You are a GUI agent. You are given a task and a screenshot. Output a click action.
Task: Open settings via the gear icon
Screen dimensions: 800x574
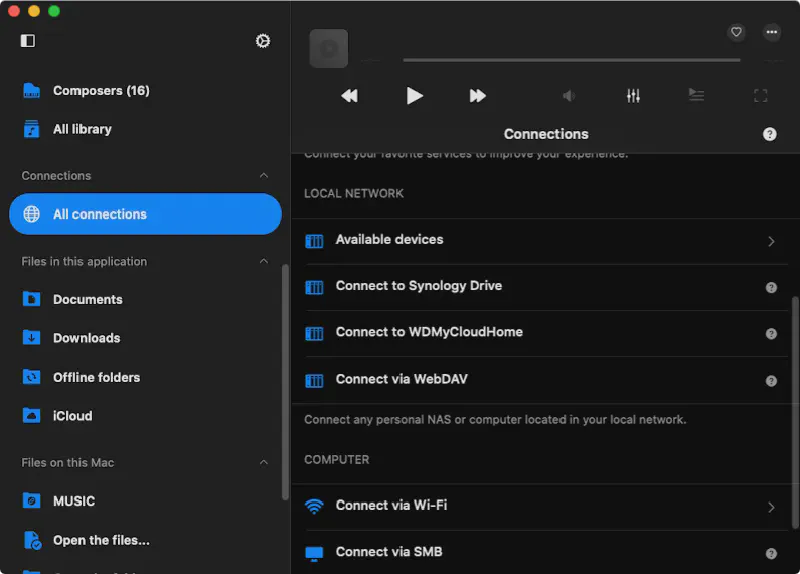[263, 41]
